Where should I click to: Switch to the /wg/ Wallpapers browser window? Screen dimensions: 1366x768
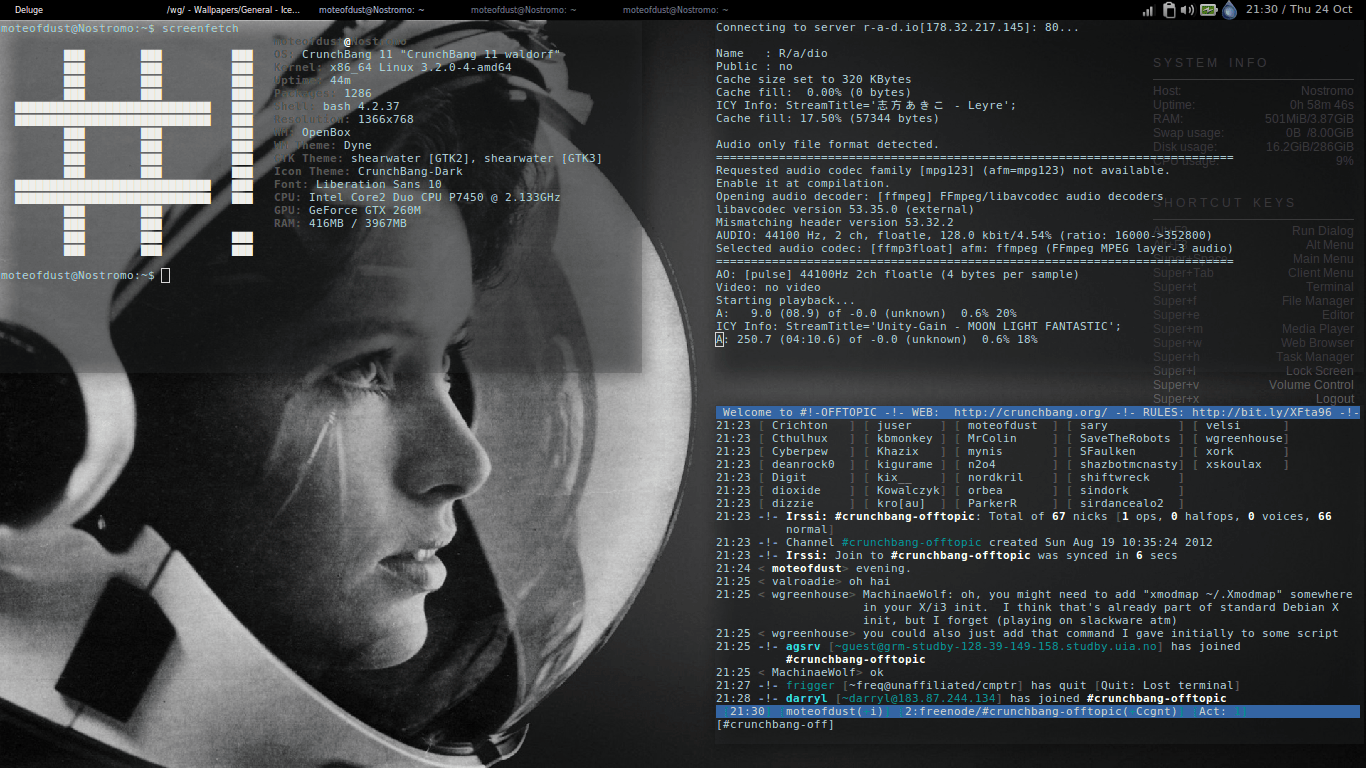tap(233, 10)
